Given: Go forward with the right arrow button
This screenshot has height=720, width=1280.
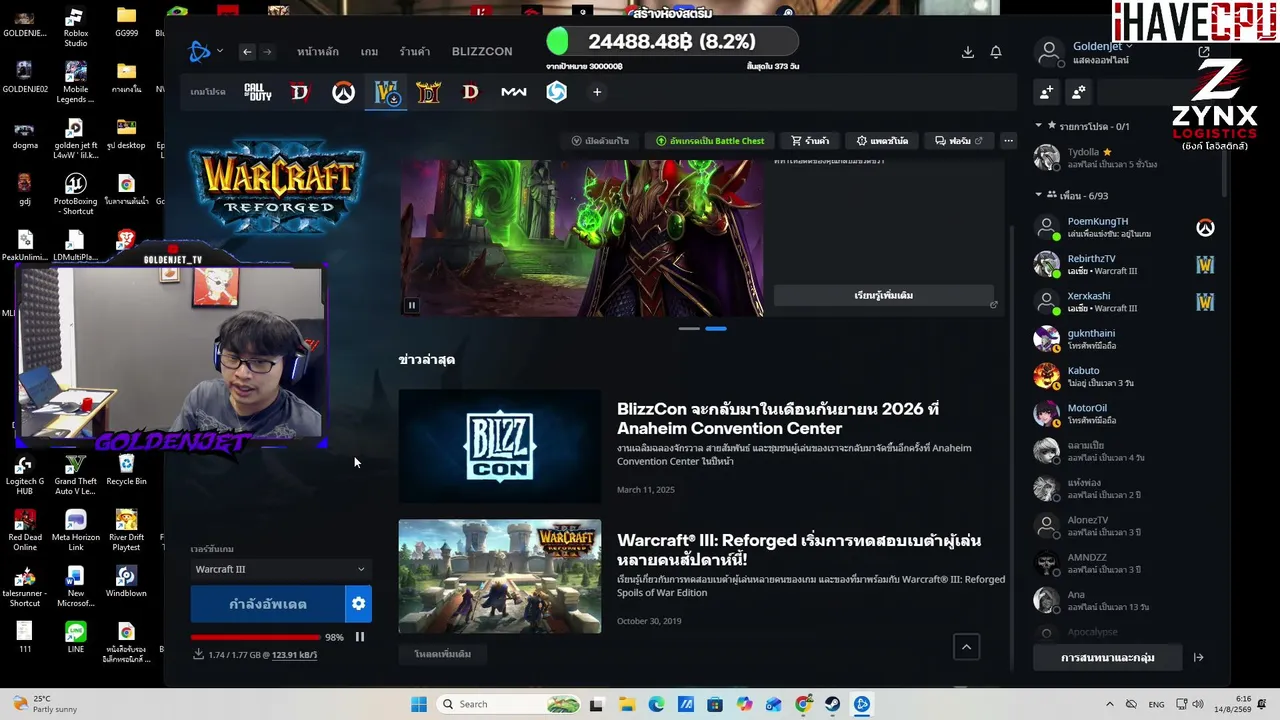Looking at the screenshot, I should click(267, 52).
